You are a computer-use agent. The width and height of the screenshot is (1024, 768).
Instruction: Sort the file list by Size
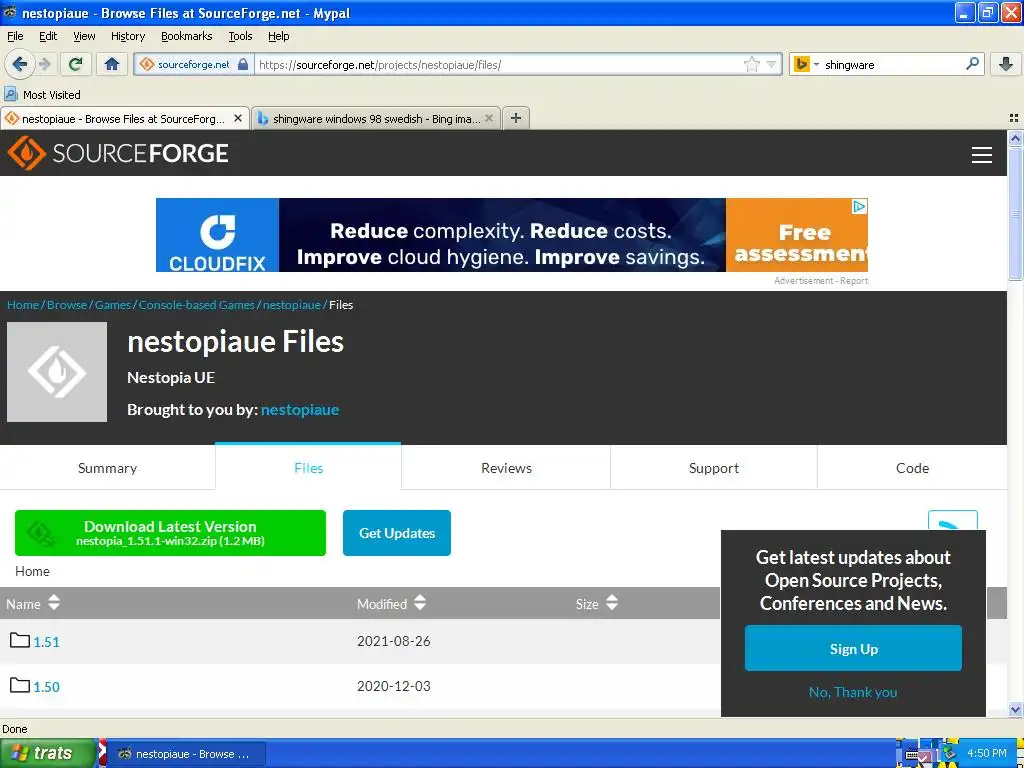tap(596, 603)
